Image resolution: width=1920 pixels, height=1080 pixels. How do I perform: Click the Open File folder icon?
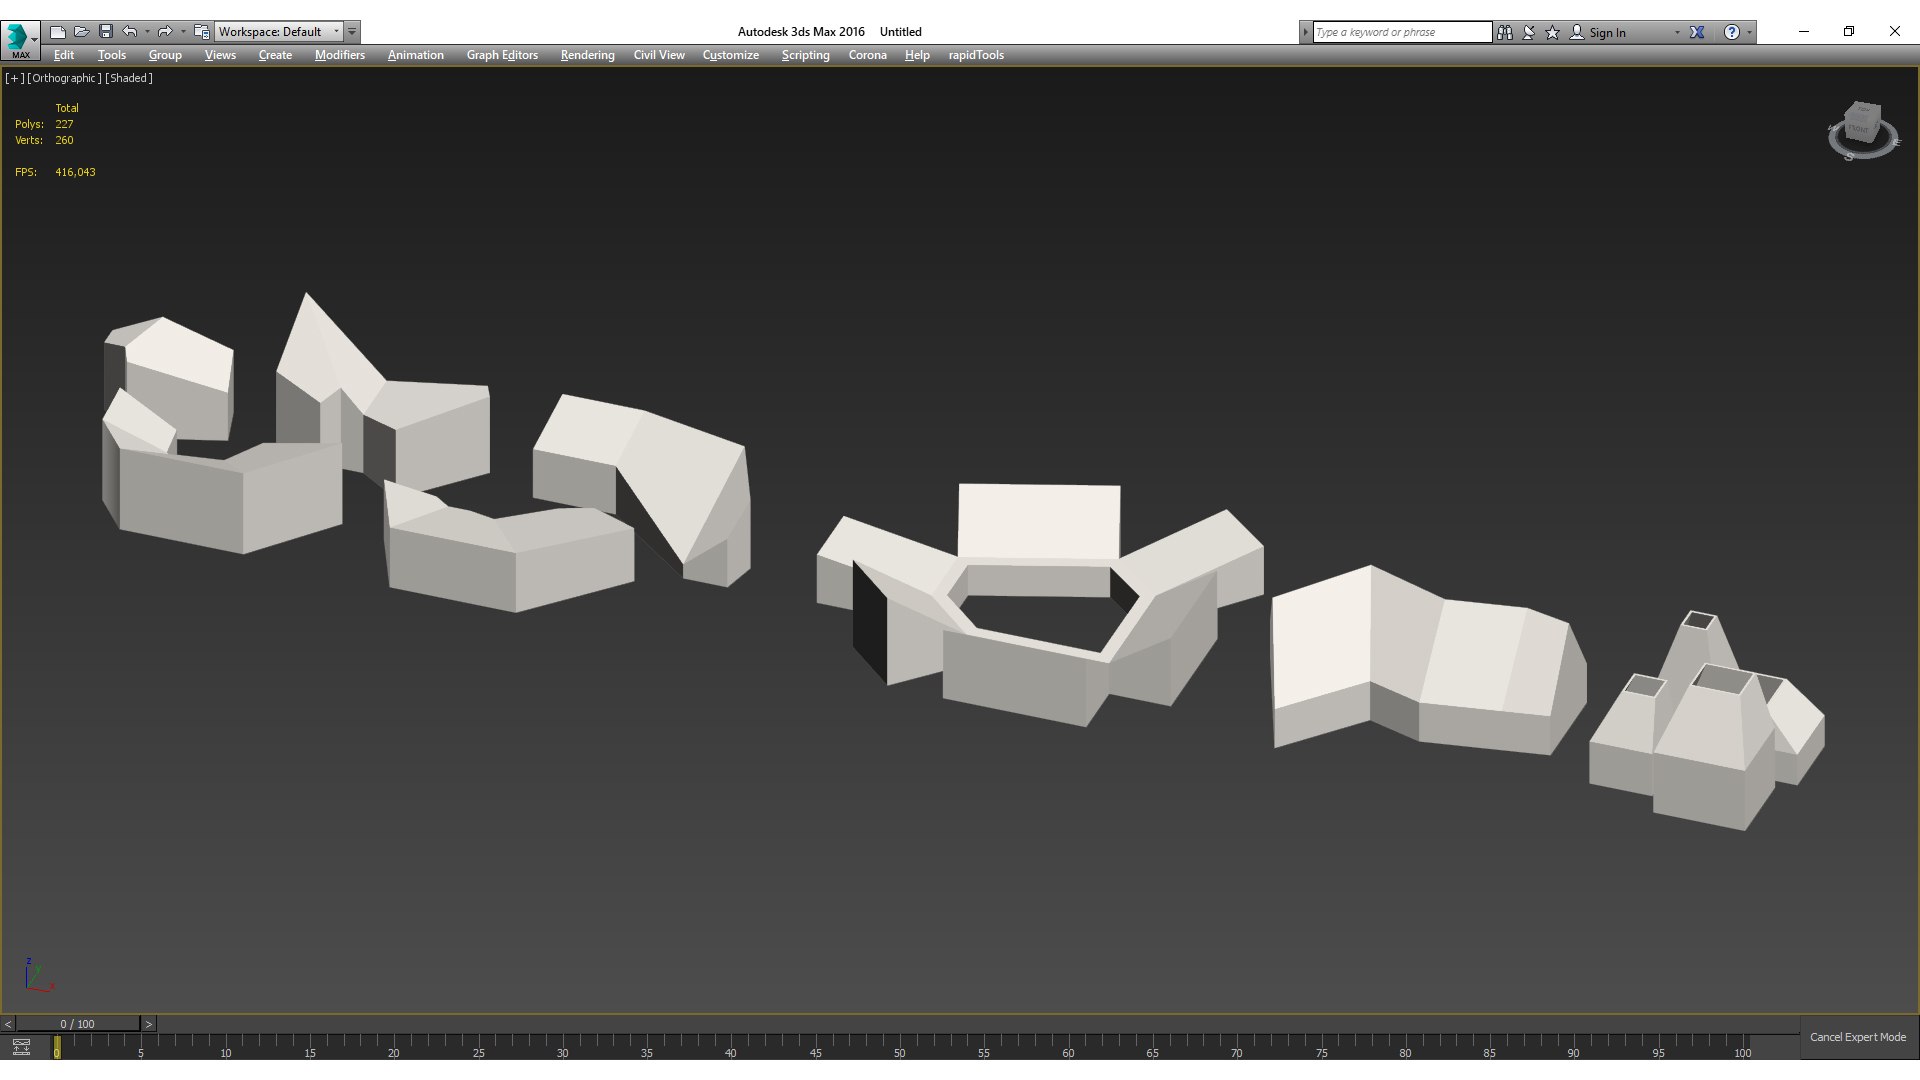pos(82,32)
